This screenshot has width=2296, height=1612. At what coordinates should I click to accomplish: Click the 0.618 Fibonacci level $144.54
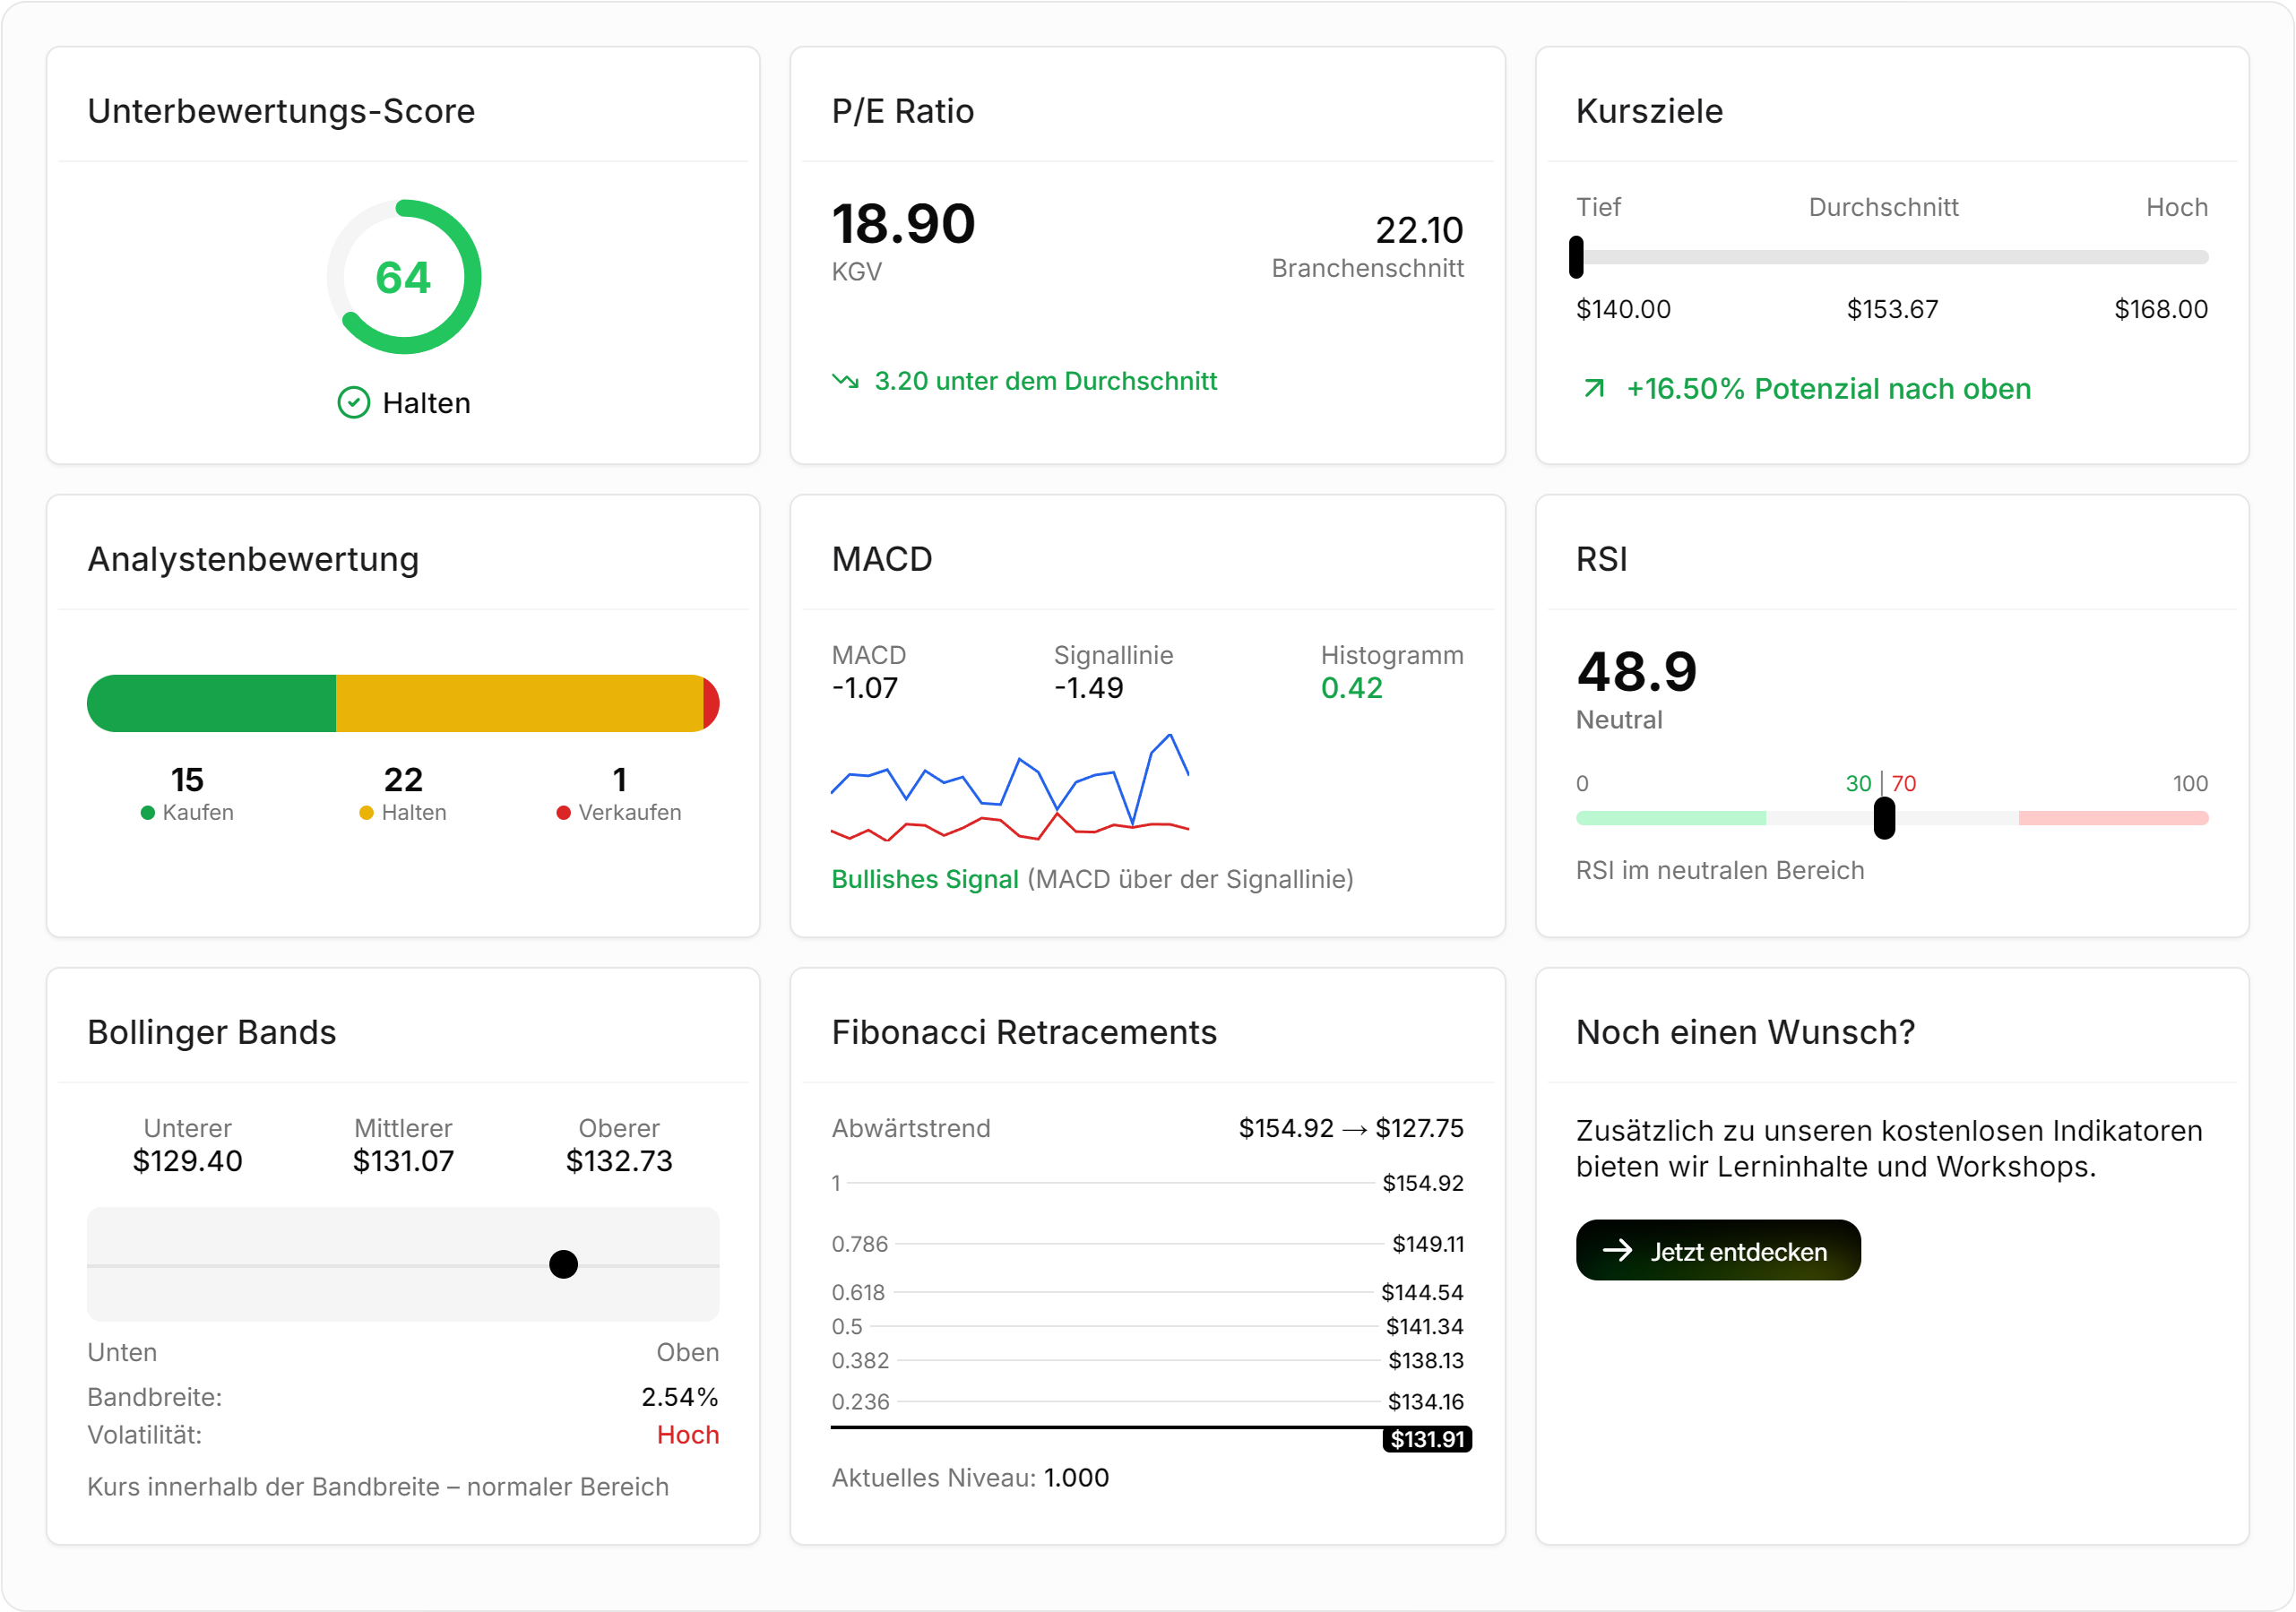(x=1422, y=1292)
